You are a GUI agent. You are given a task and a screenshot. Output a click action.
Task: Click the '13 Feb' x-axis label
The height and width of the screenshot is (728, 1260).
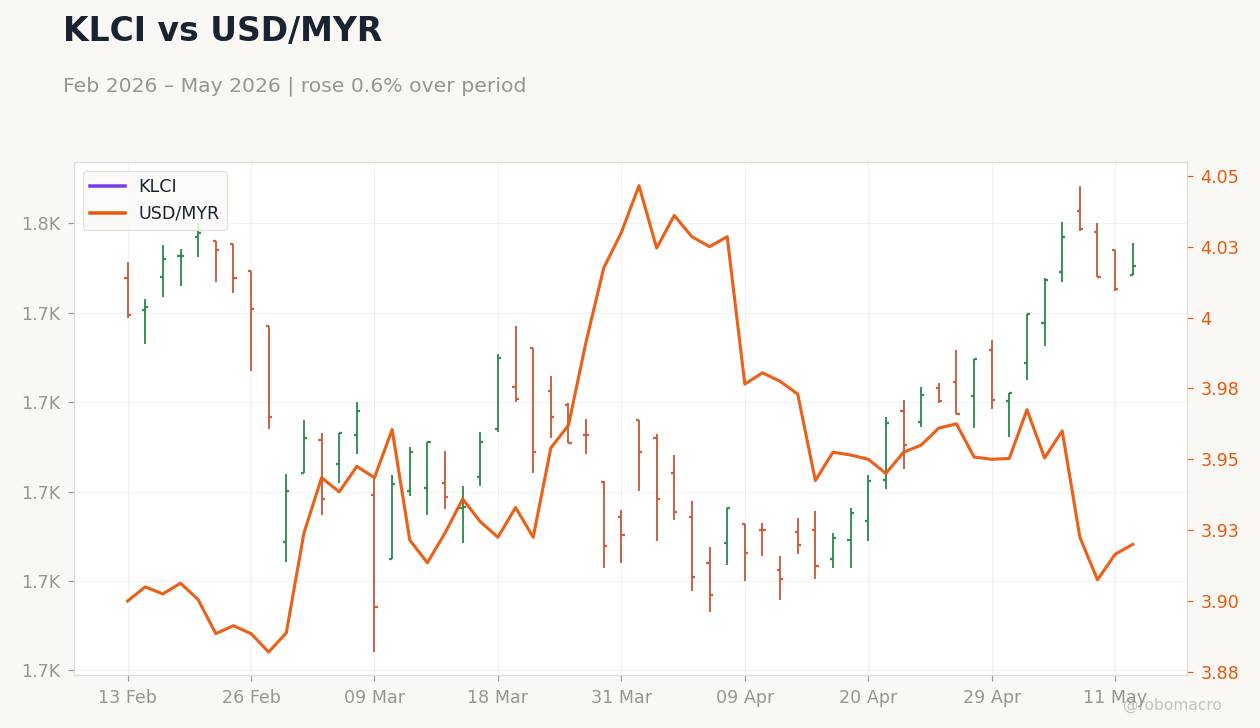coord(127,698)
